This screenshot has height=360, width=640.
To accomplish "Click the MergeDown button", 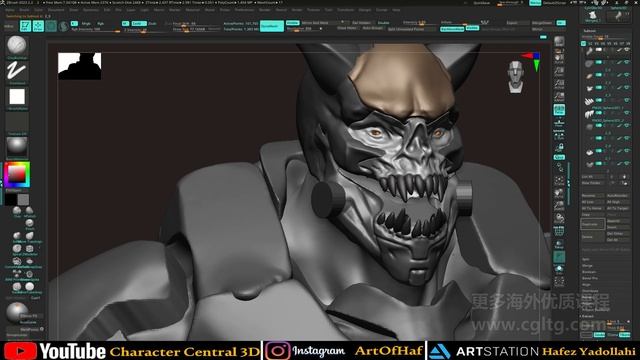I will point(542,23).
